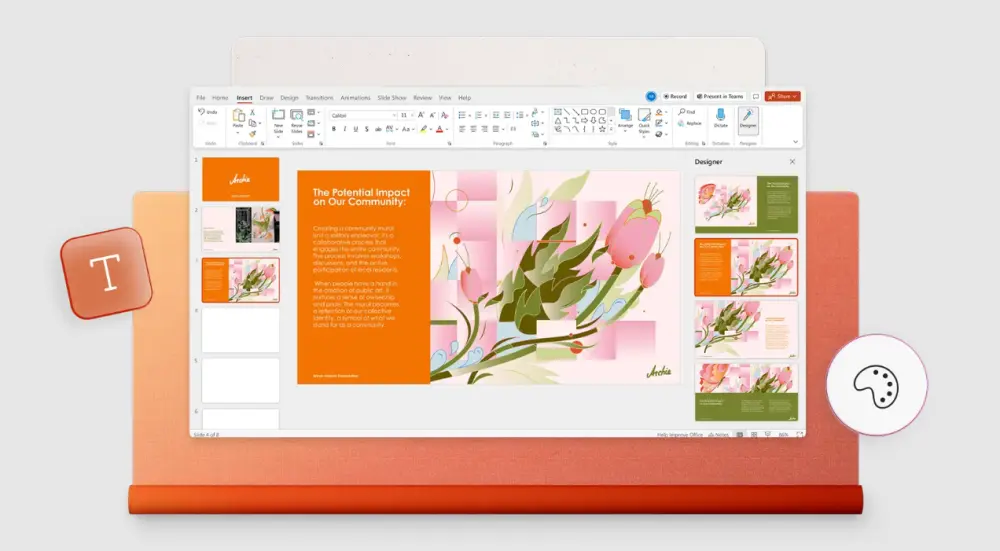Select the right arrow shape in the gallery
The image size is (1000, 551).
tap(584, 120)
